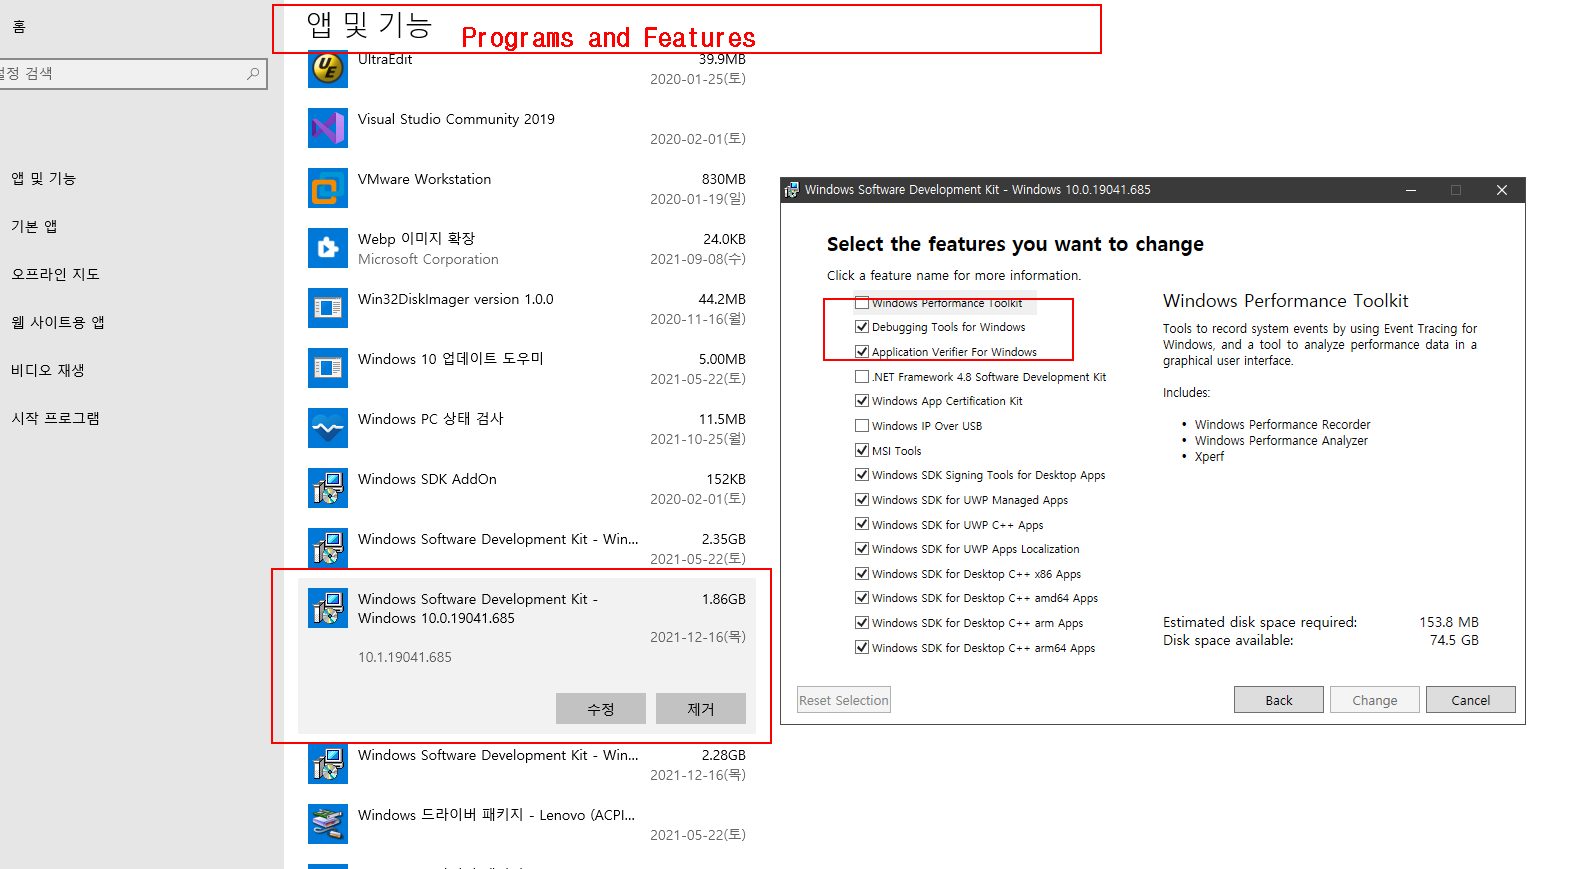Go Back in the SDK dialog
Screen dimensions: 1582x869
coord(1279,700)
